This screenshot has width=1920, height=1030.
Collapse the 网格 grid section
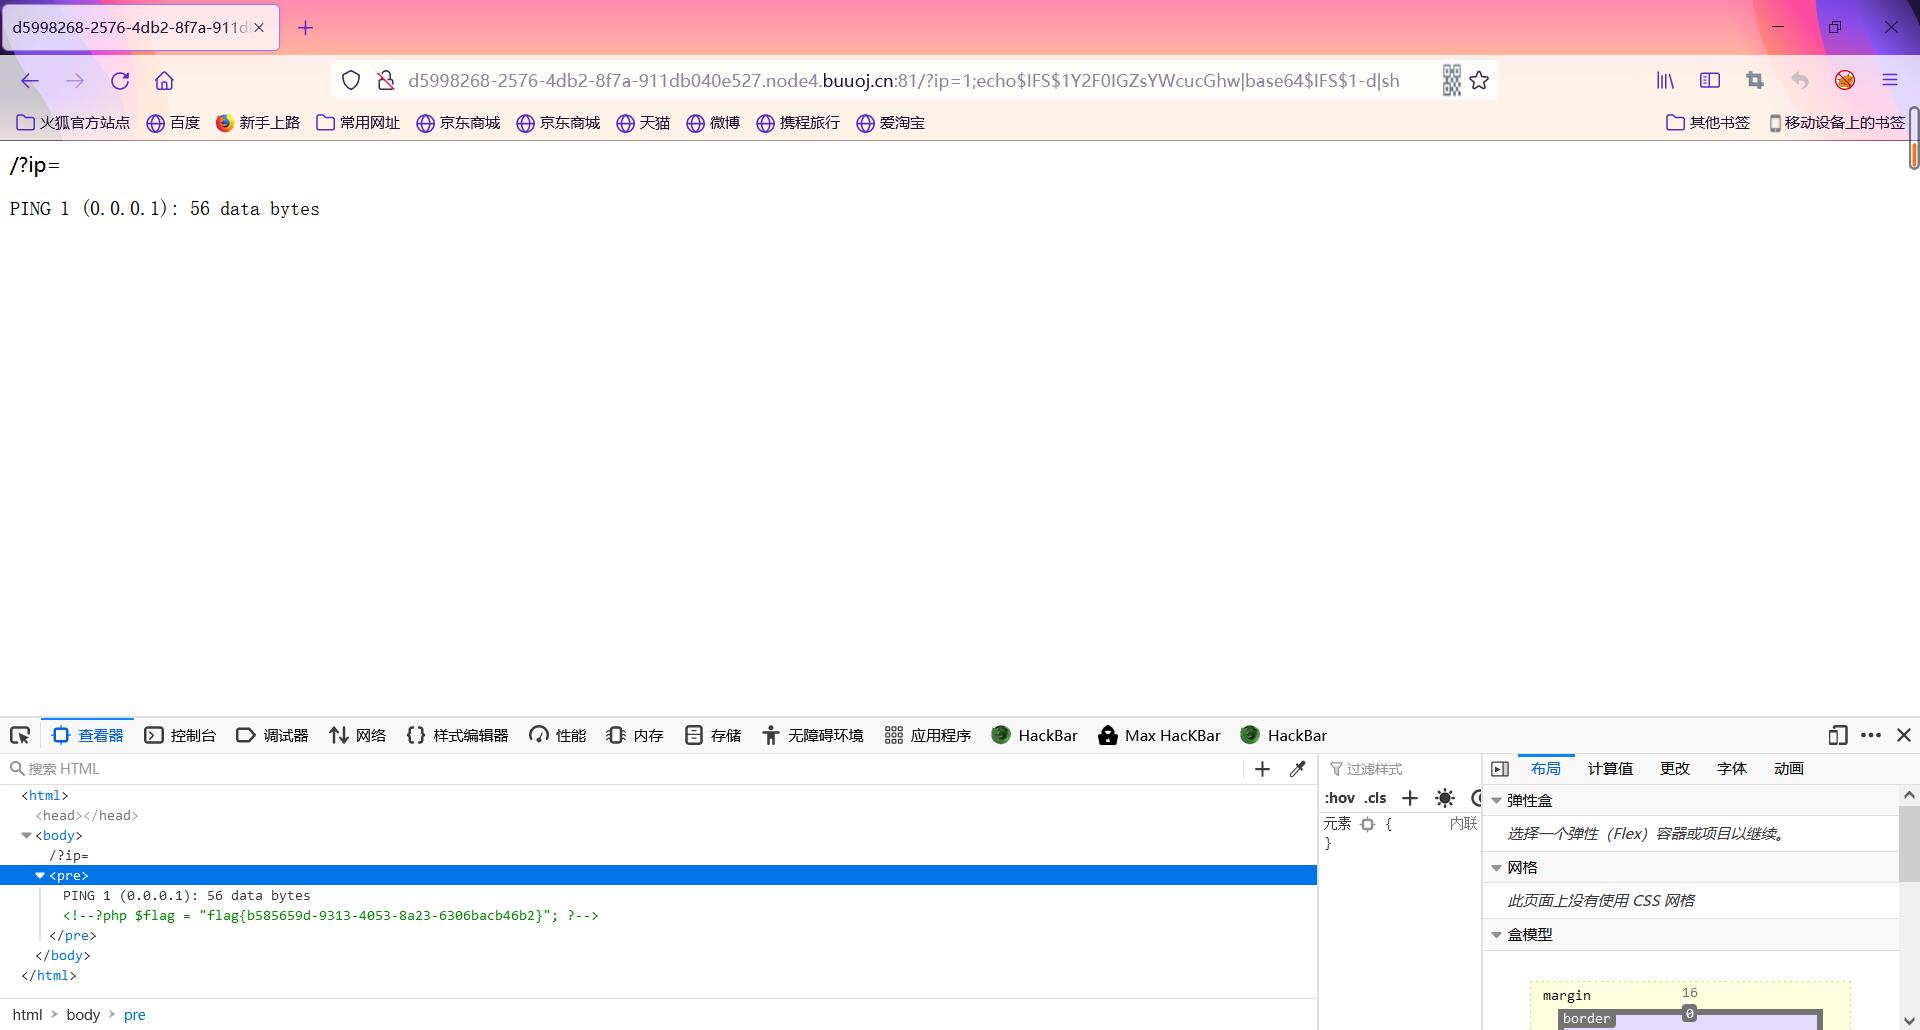(x=1497, y=868)
